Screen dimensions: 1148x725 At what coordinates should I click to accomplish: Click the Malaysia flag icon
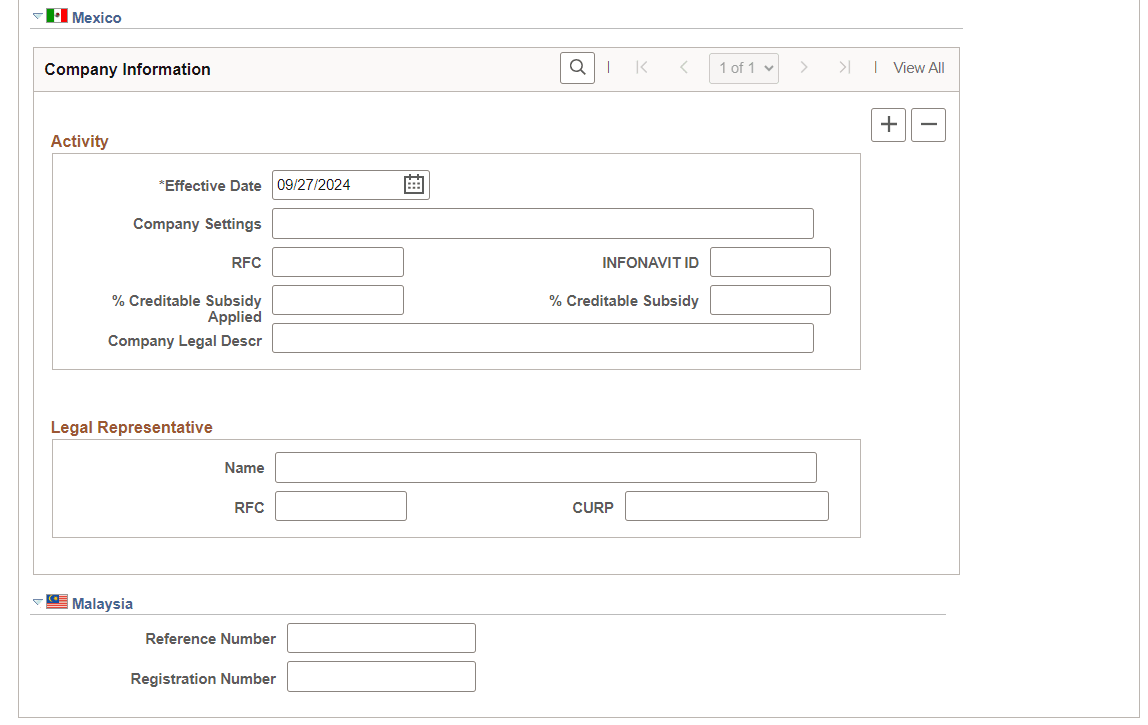pos(57,601)
